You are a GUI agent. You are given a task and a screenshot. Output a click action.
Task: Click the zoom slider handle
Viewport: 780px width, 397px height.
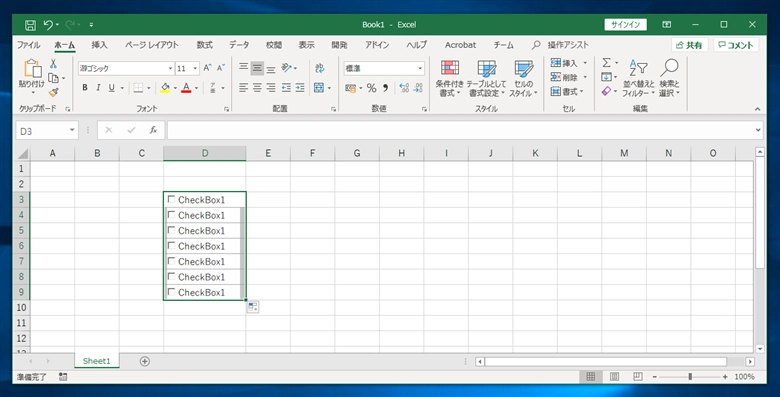pos(690,377)
